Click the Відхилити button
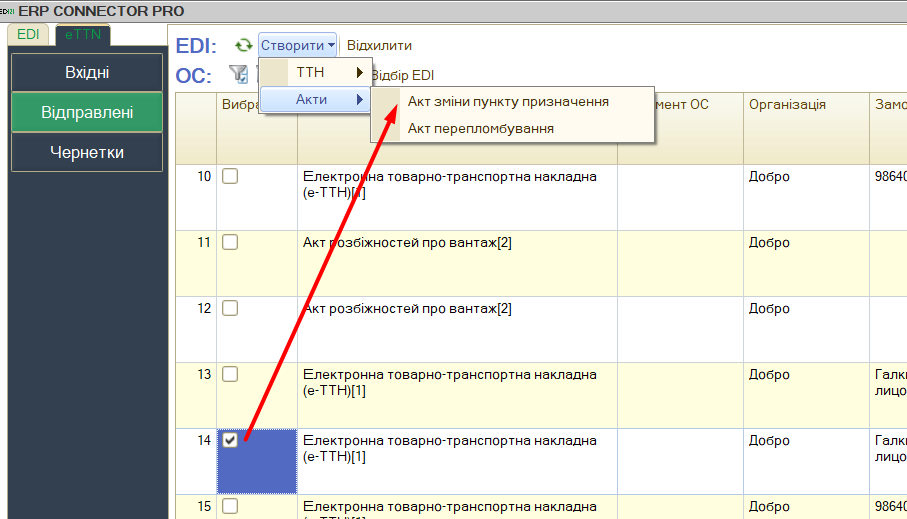 [x=379, y=46]
